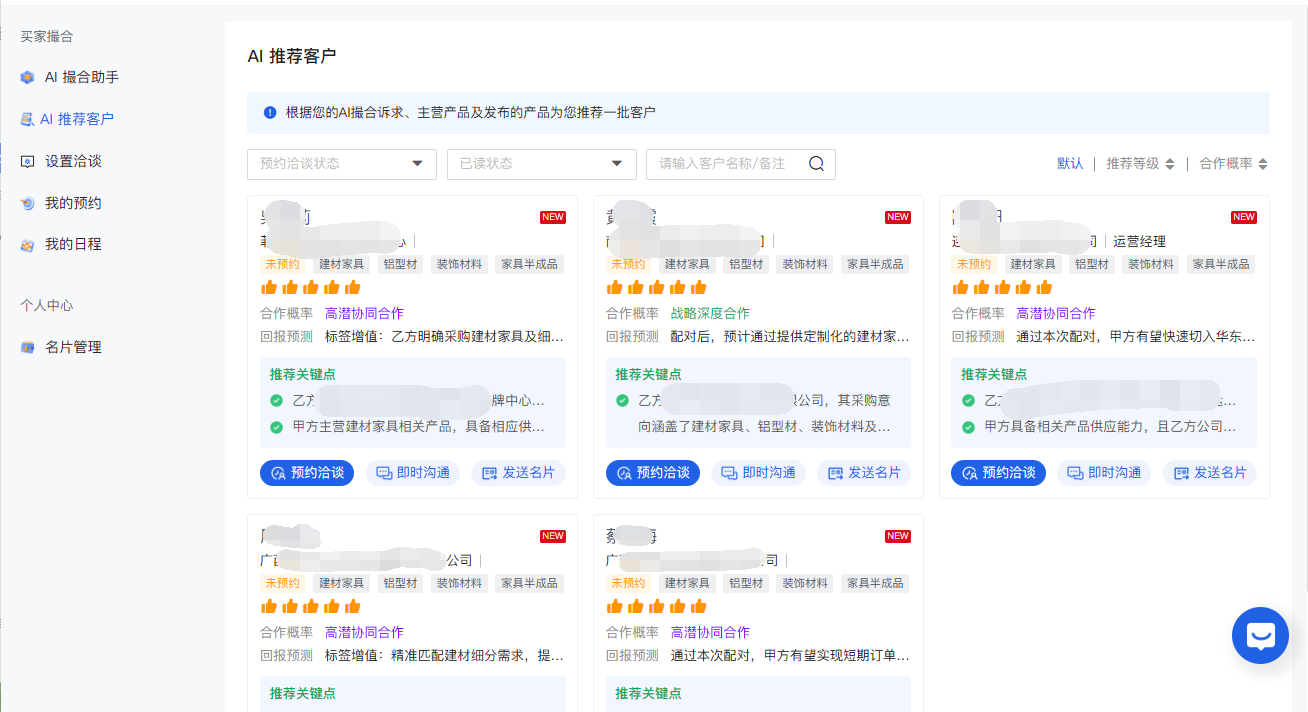
Task: Click the thumbs-up rating on the first card
Action: coord(310,287)
